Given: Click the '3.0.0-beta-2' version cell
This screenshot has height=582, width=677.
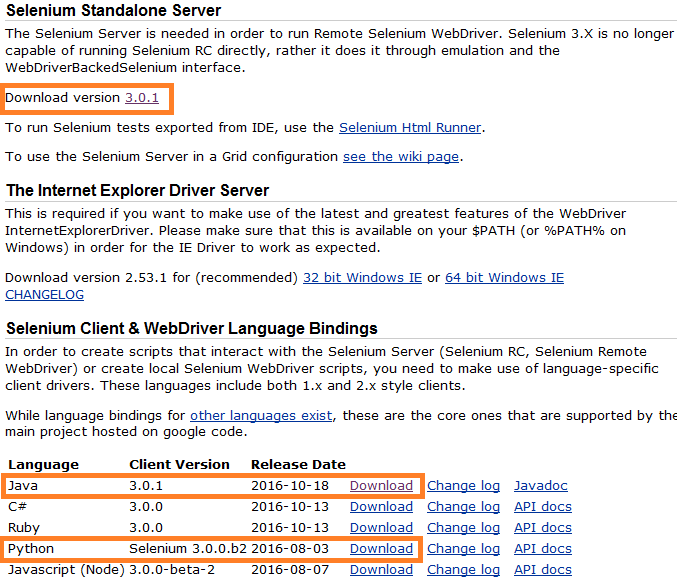Looking at the screenshot, I should [172, 570].
